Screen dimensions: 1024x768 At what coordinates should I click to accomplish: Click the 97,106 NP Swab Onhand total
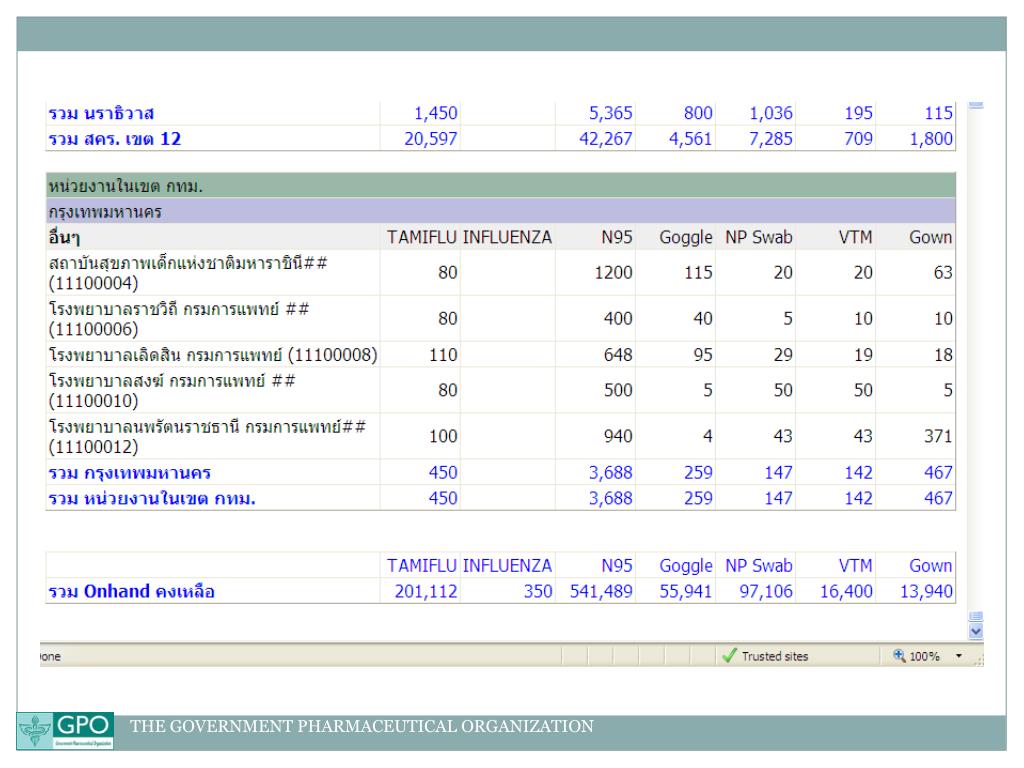[765, 592]
